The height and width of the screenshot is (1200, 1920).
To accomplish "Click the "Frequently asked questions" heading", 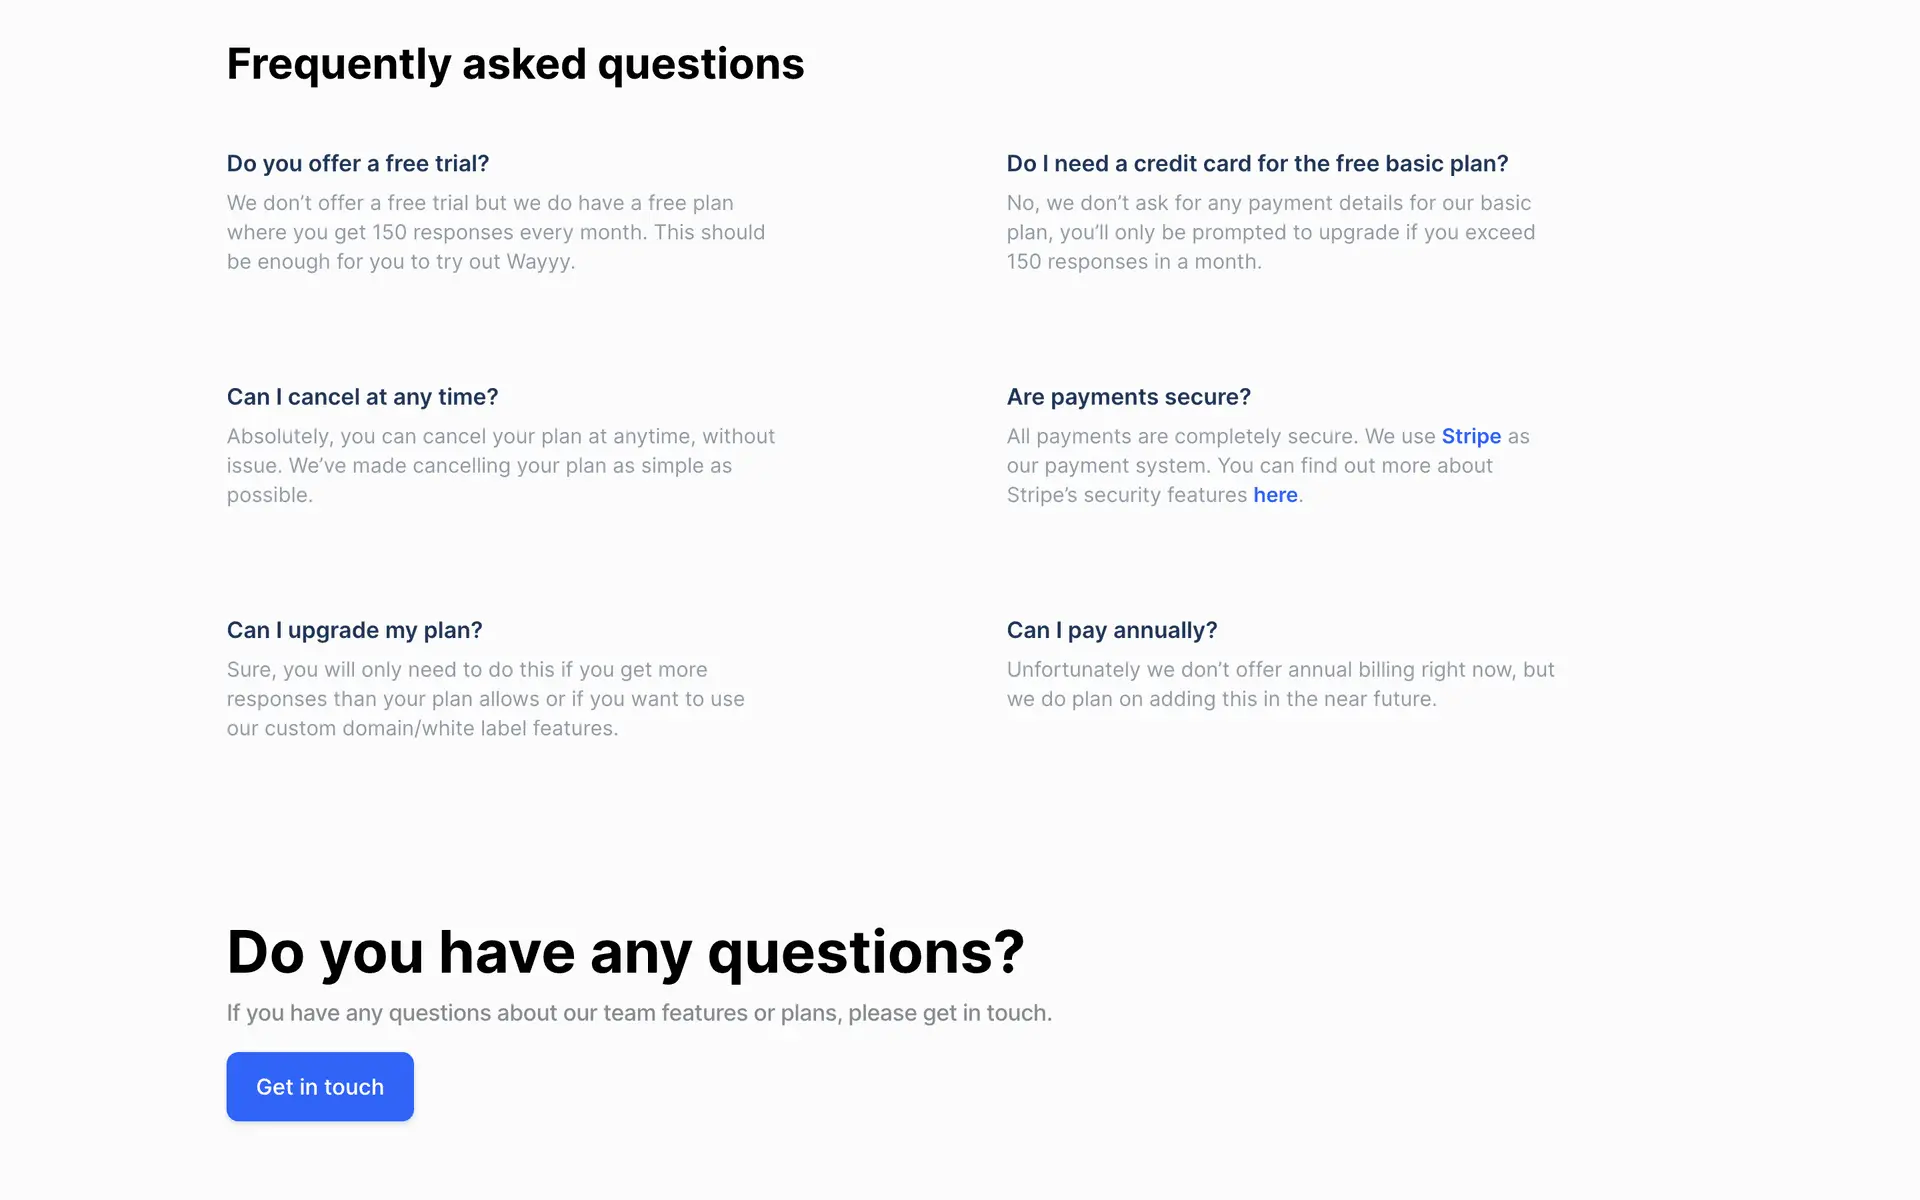I will (515, 64).
